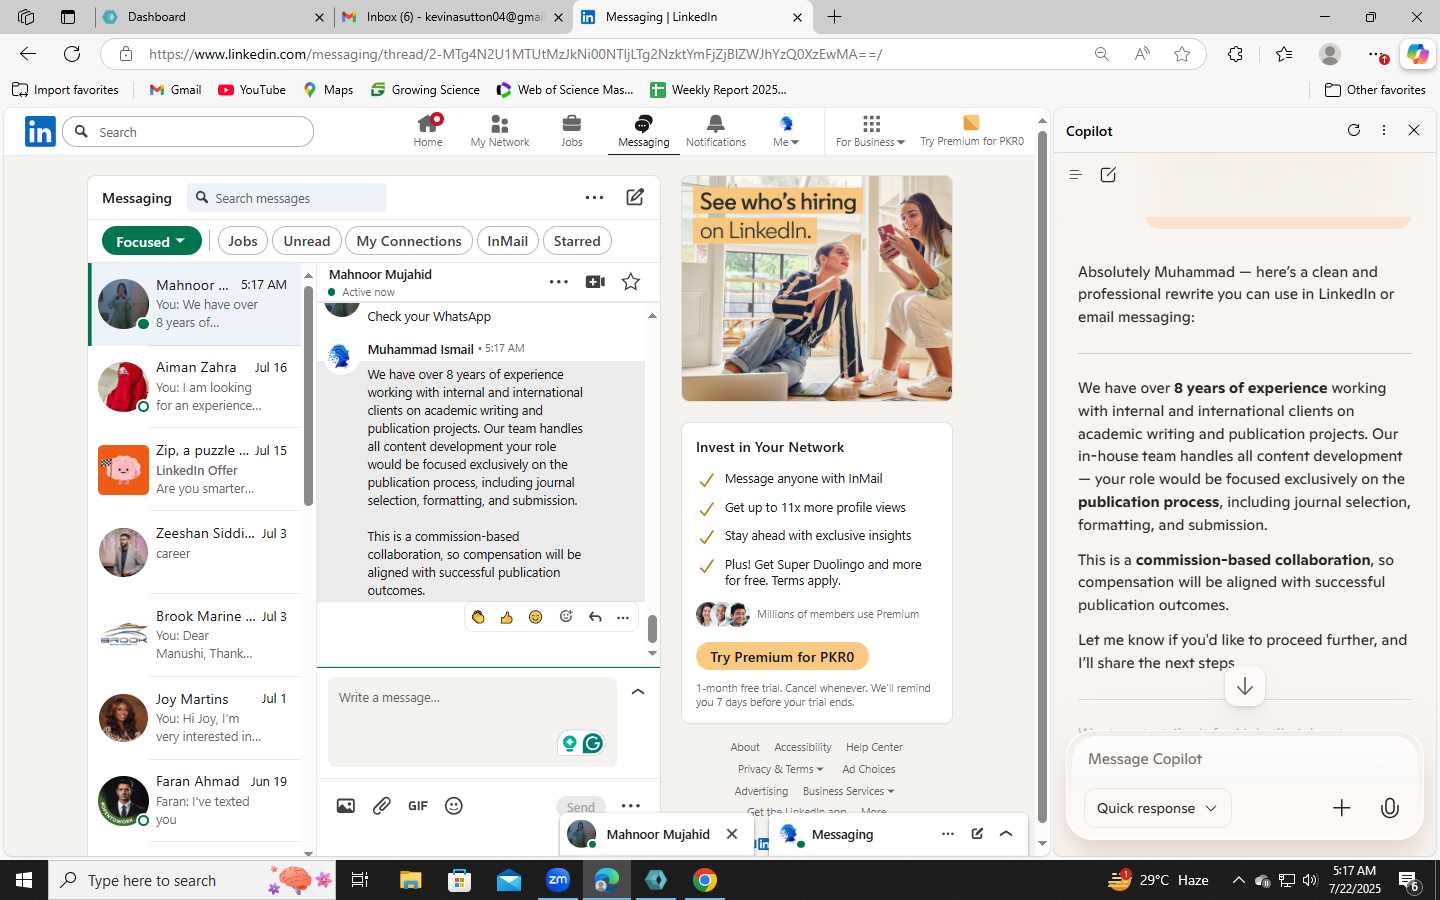
Task: Select the Jobs filter tab
Action: pos(242,241)
